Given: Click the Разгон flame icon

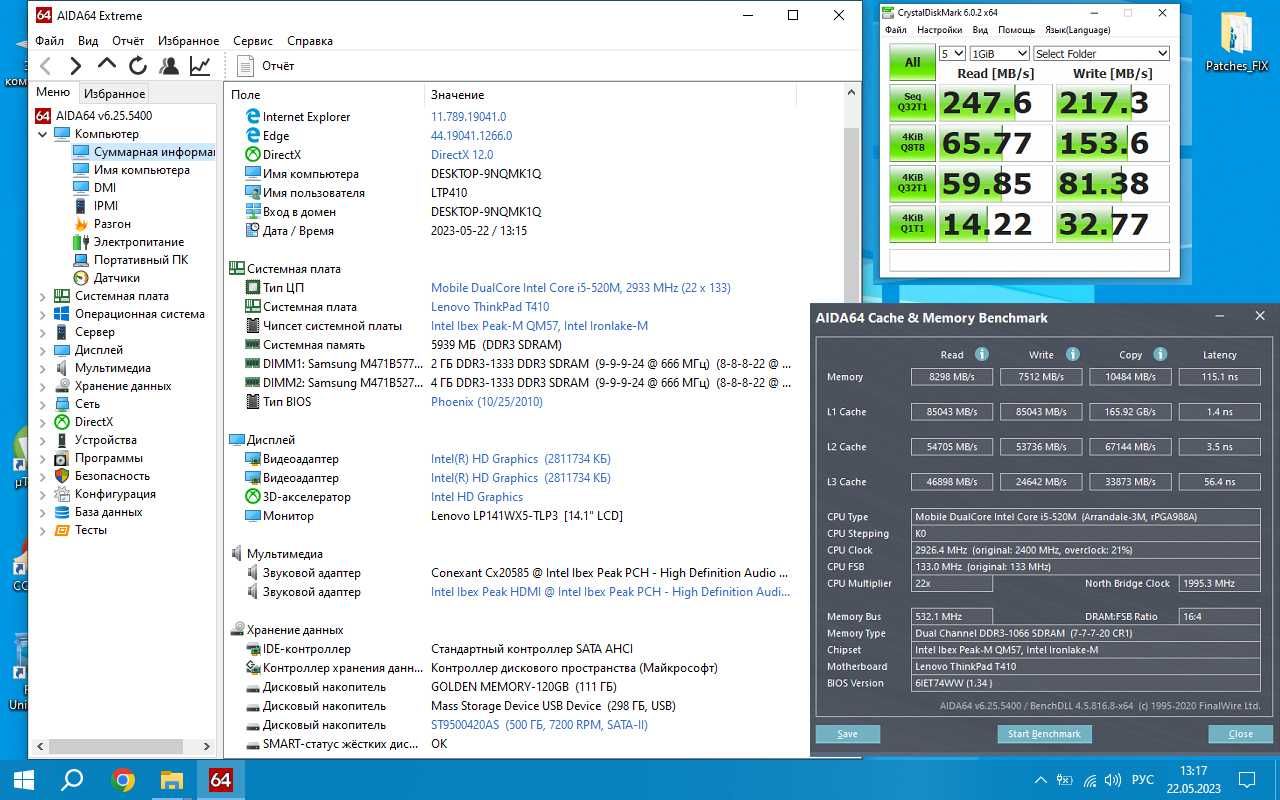Looking at the screenshot, I should tap(81, 224).
